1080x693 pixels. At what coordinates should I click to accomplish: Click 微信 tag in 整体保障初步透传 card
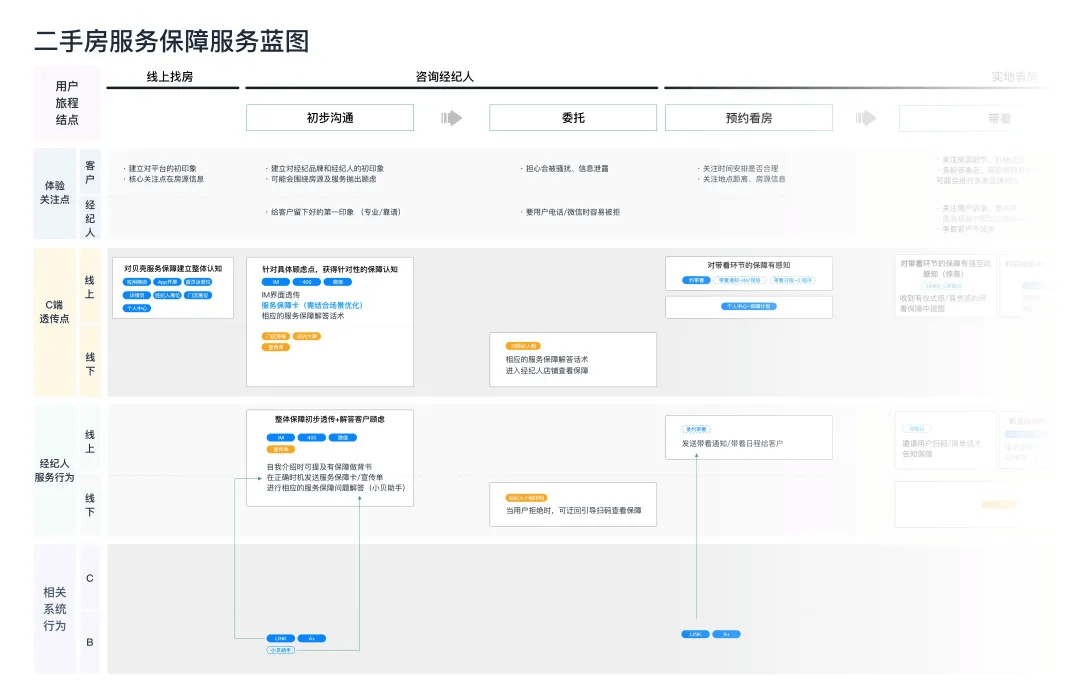click(342, 437)
